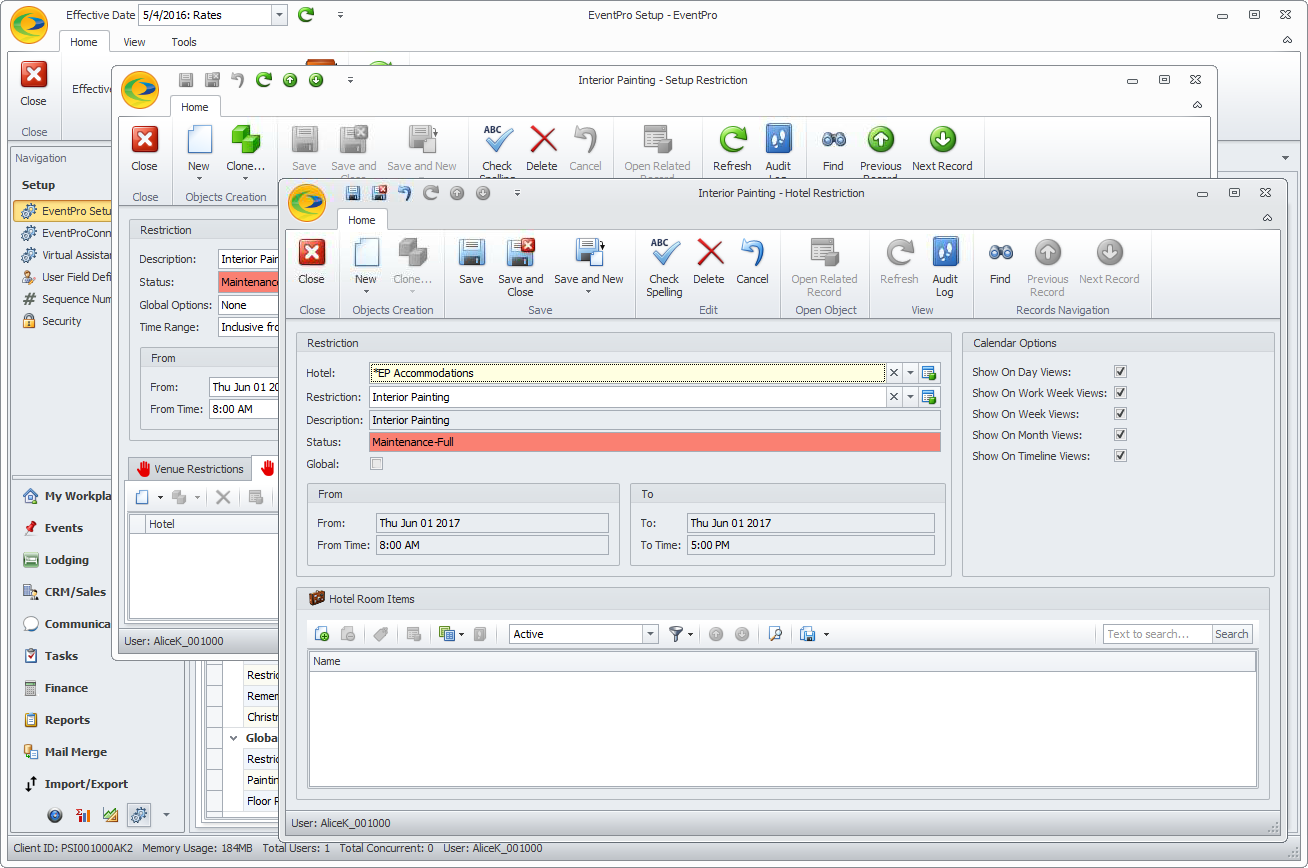Image resolution: width=1308 pixels, height=868 pixels.
Task: Clear Hotel field with X button
Action: point(892,373)
